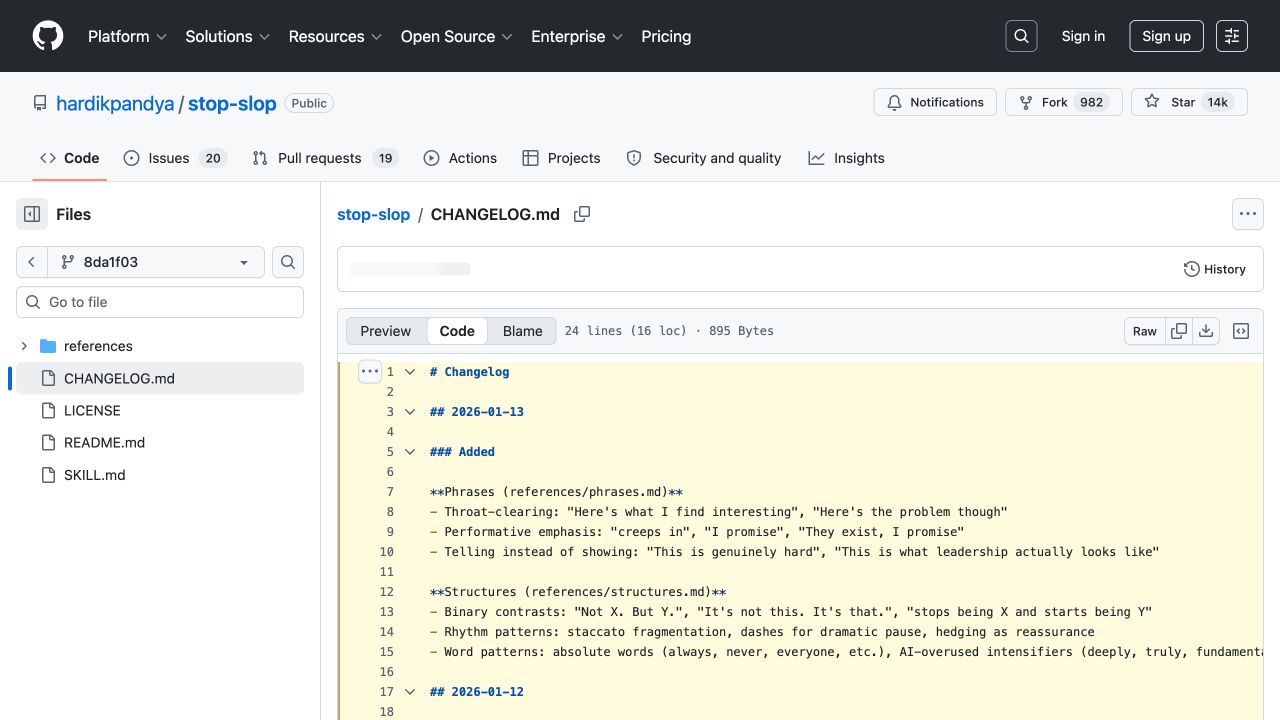Click the Issues count 20 badge
The height and width of the screenshot is (720, 1280).
click(212, 158)
